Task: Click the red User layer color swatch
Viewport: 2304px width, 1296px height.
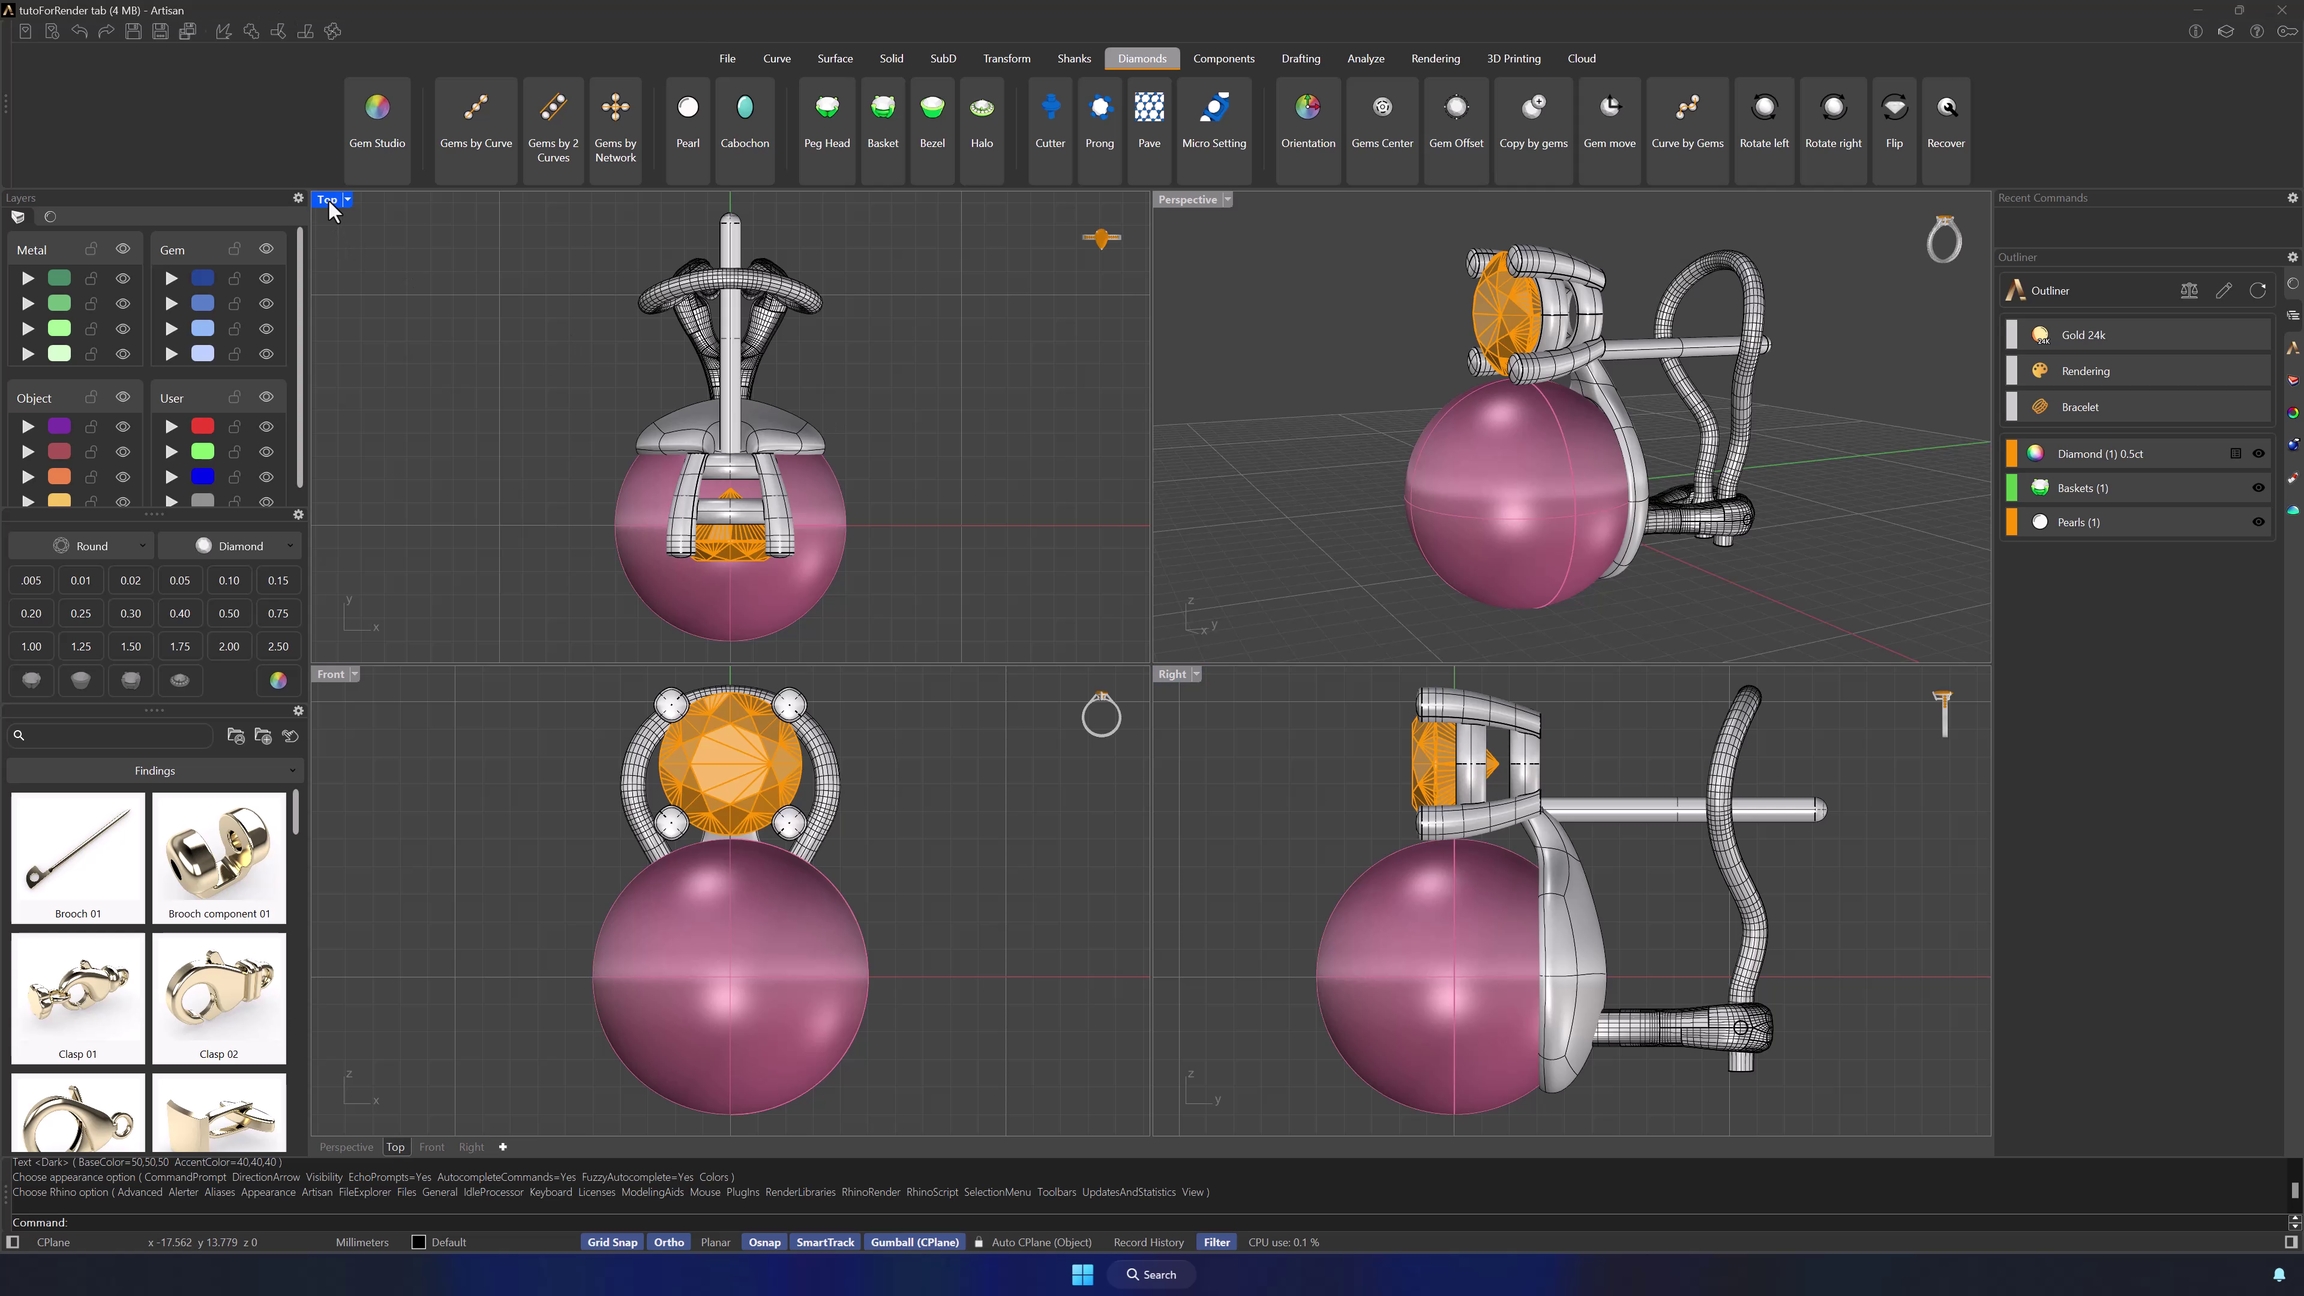Action: (x=202, y=426)
